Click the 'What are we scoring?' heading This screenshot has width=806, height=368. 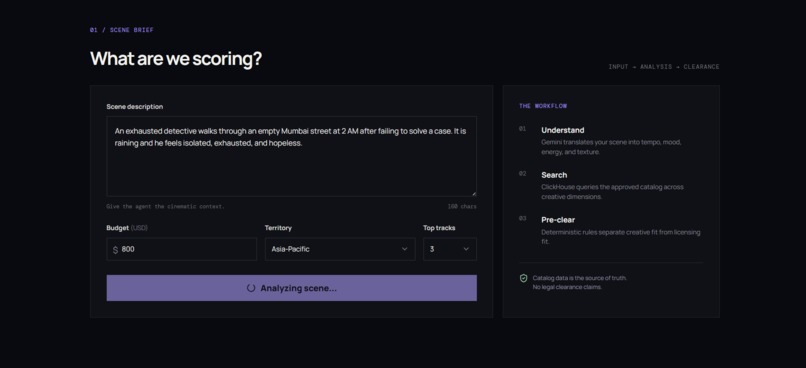[176, 59]
